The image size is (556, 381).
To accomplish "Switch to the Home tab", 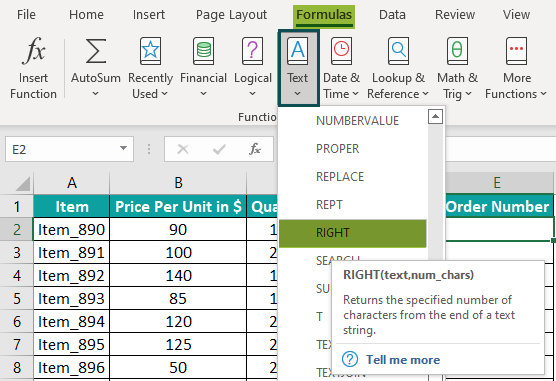I will [86, 15].
